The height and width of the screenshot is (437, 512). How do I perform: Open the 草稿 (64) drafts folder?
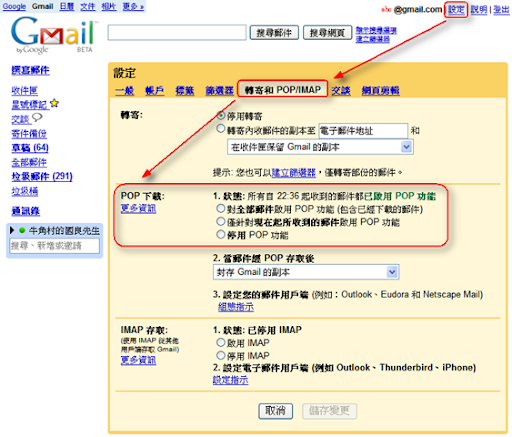[30, 147]
